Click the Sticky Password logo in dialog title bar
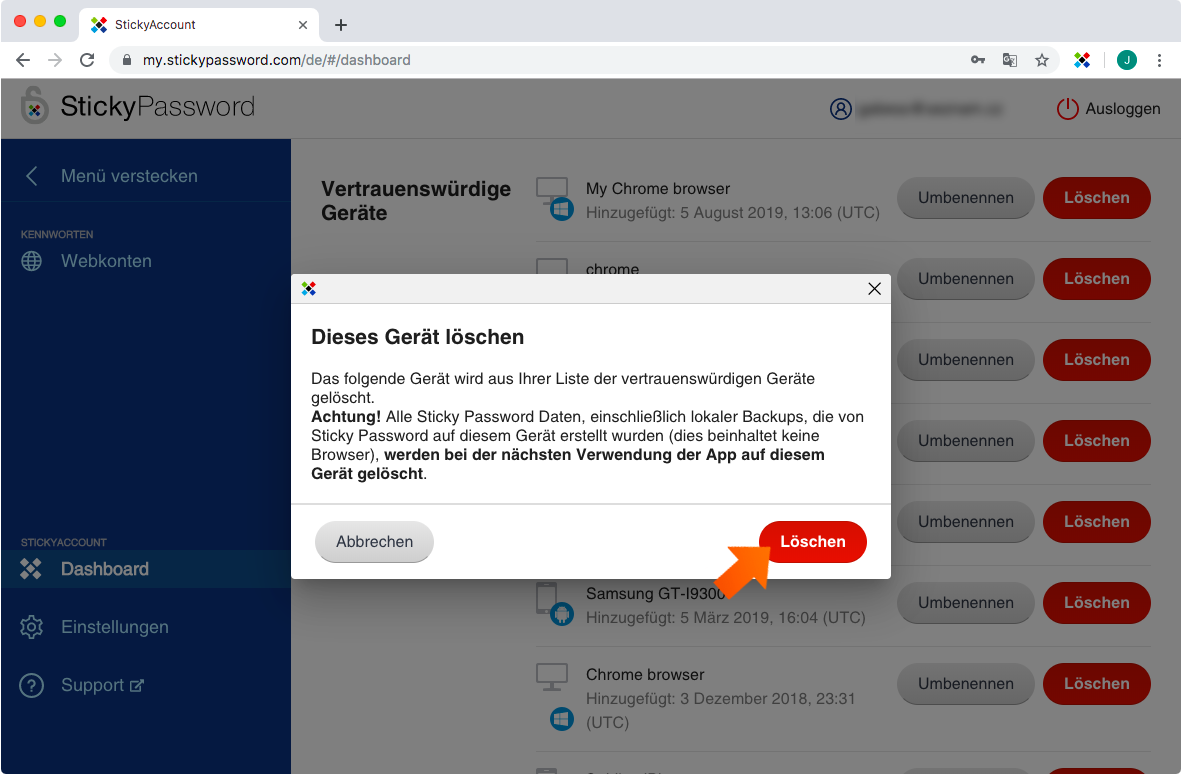The height and width of the screenshot is (775, 1181). (x=309, y=288)
